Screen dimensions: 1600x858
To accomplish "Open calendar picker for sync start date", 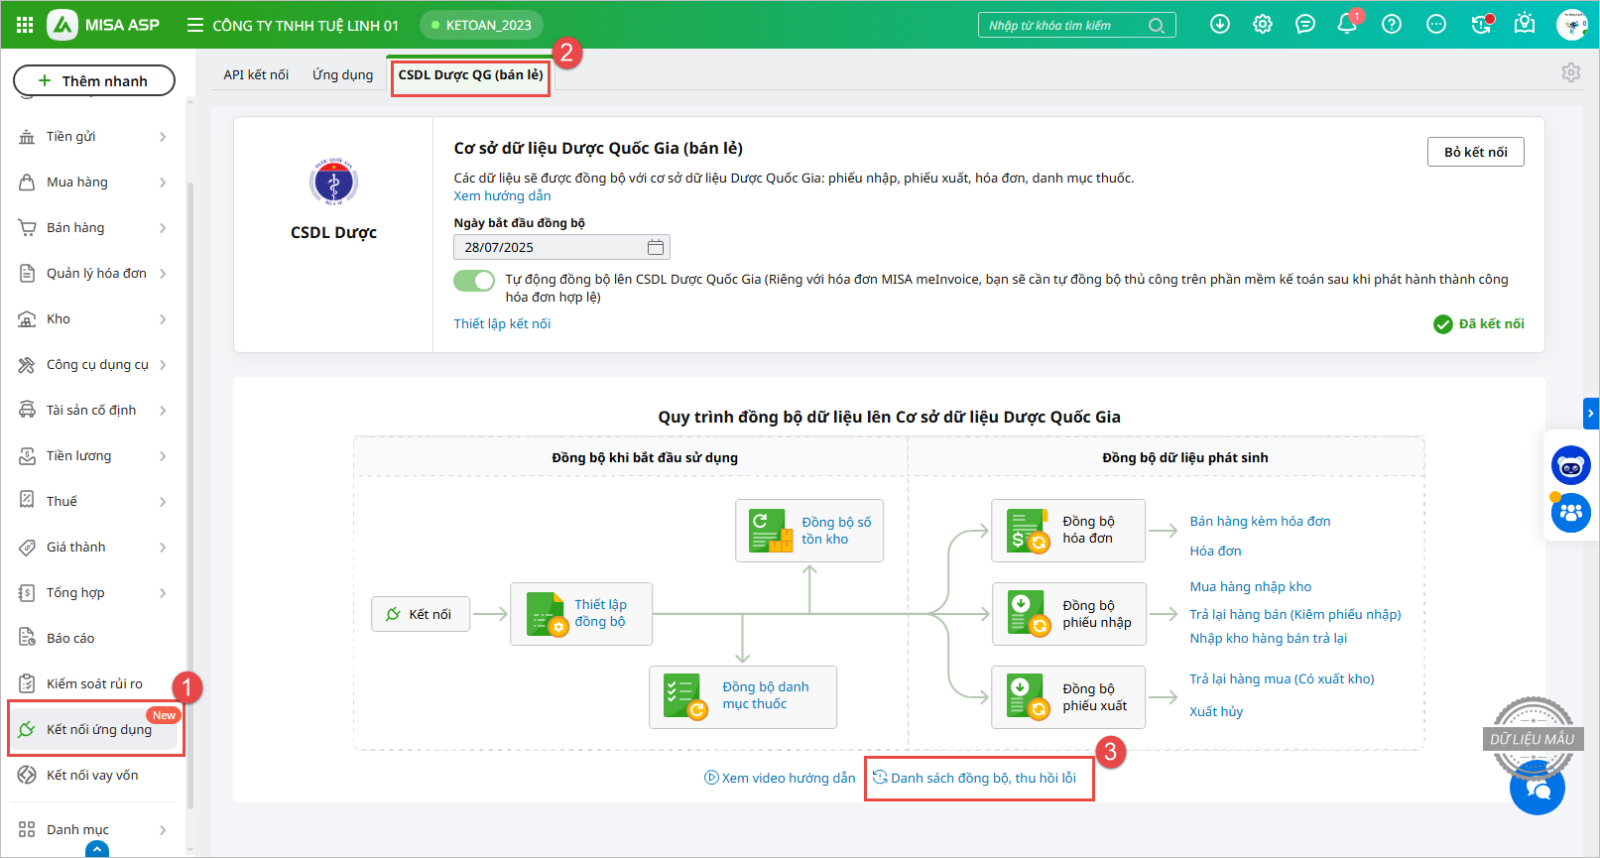I will pyautogui.click(x=655, y=247).
